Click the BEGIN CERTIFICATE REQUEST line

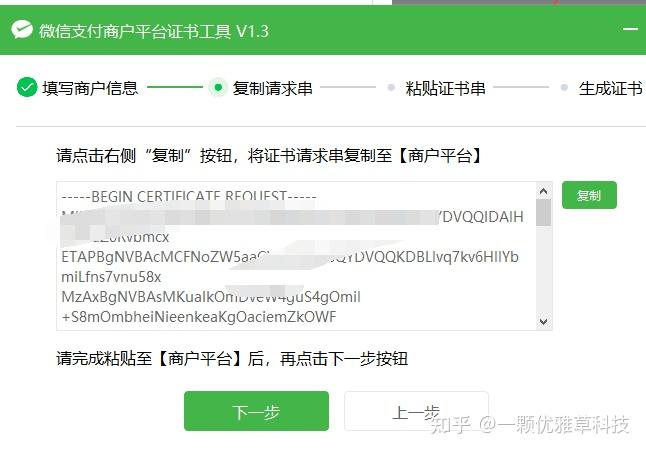(x=189, y=196)
